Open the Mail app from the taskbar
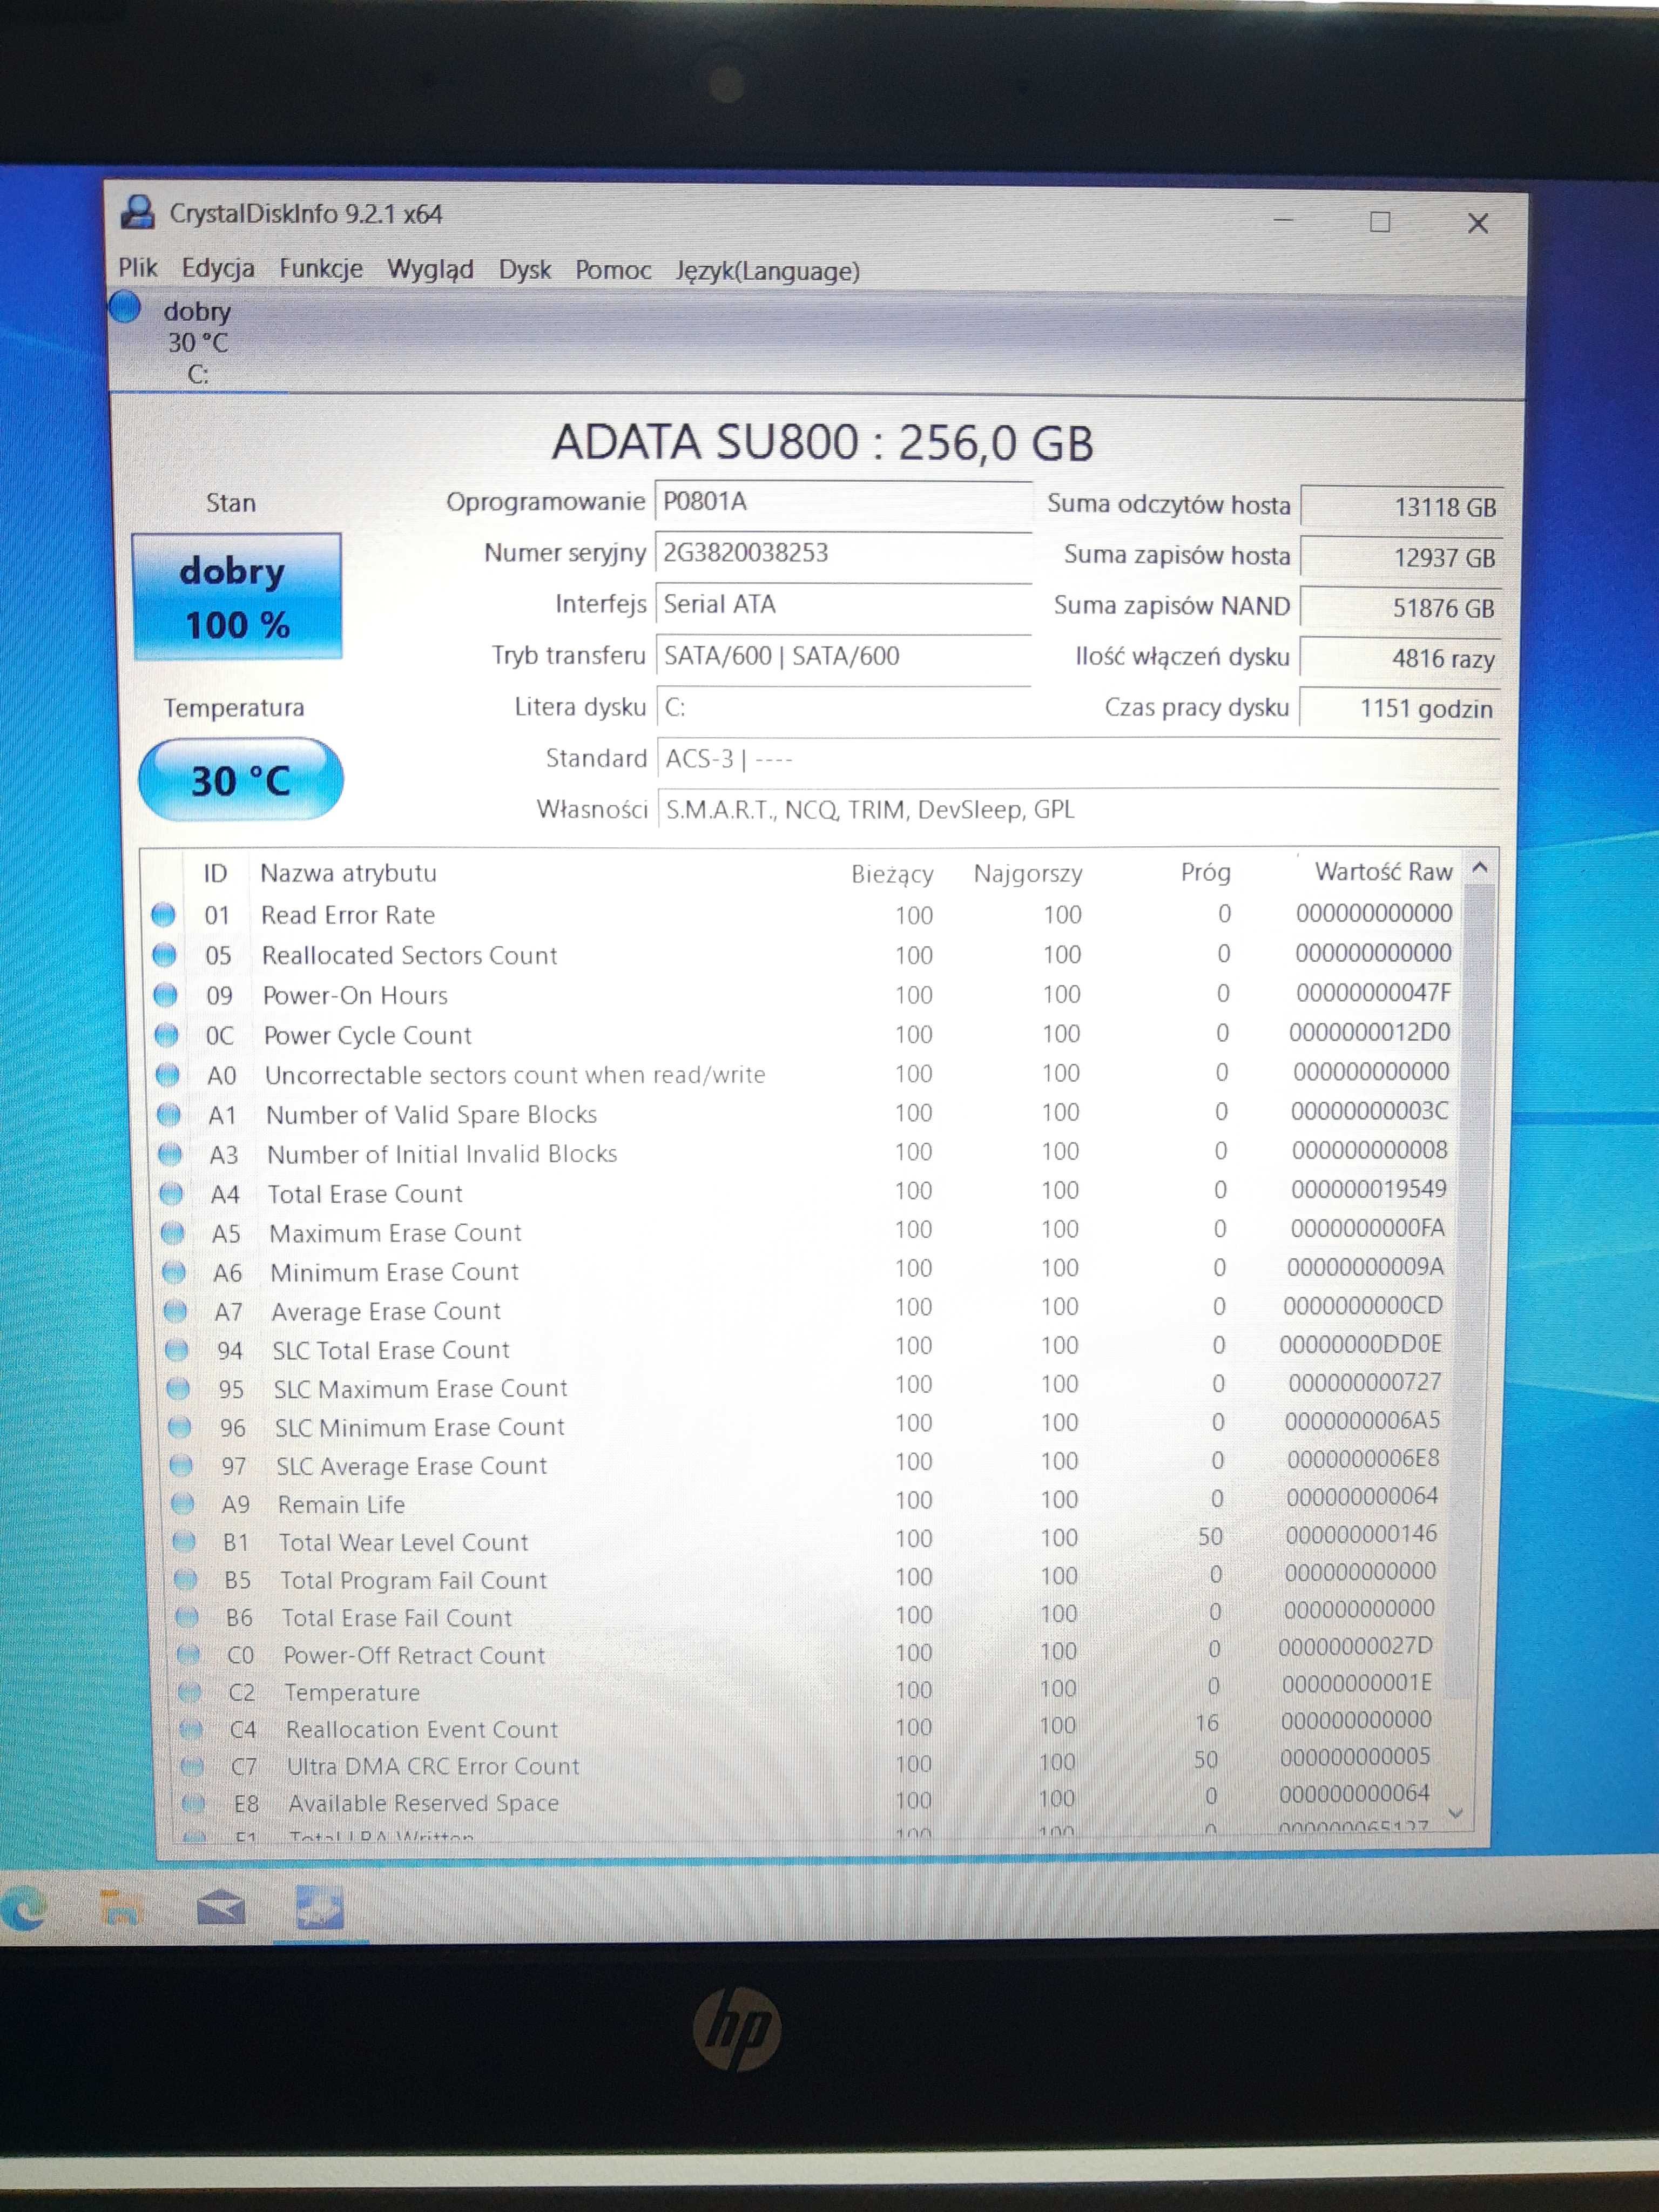The height and width of the screenshot is (2212, 1659). pyautogui.click(x=220, y=1909)
